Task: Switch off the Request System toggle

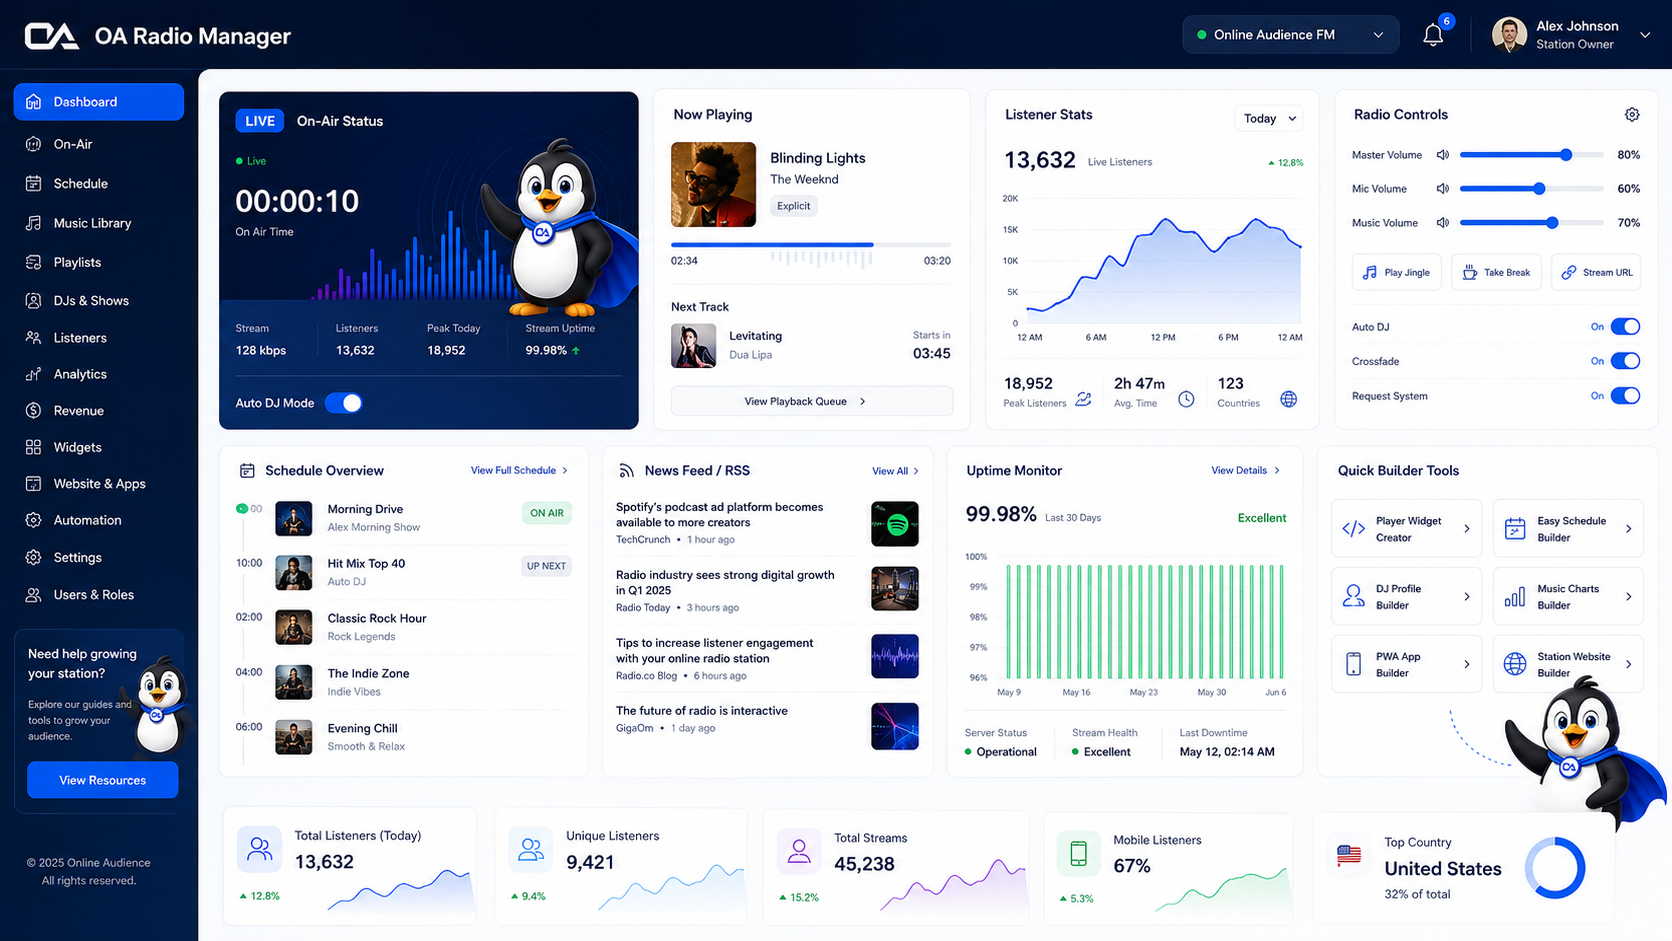Action: [x=1625, y=396]
